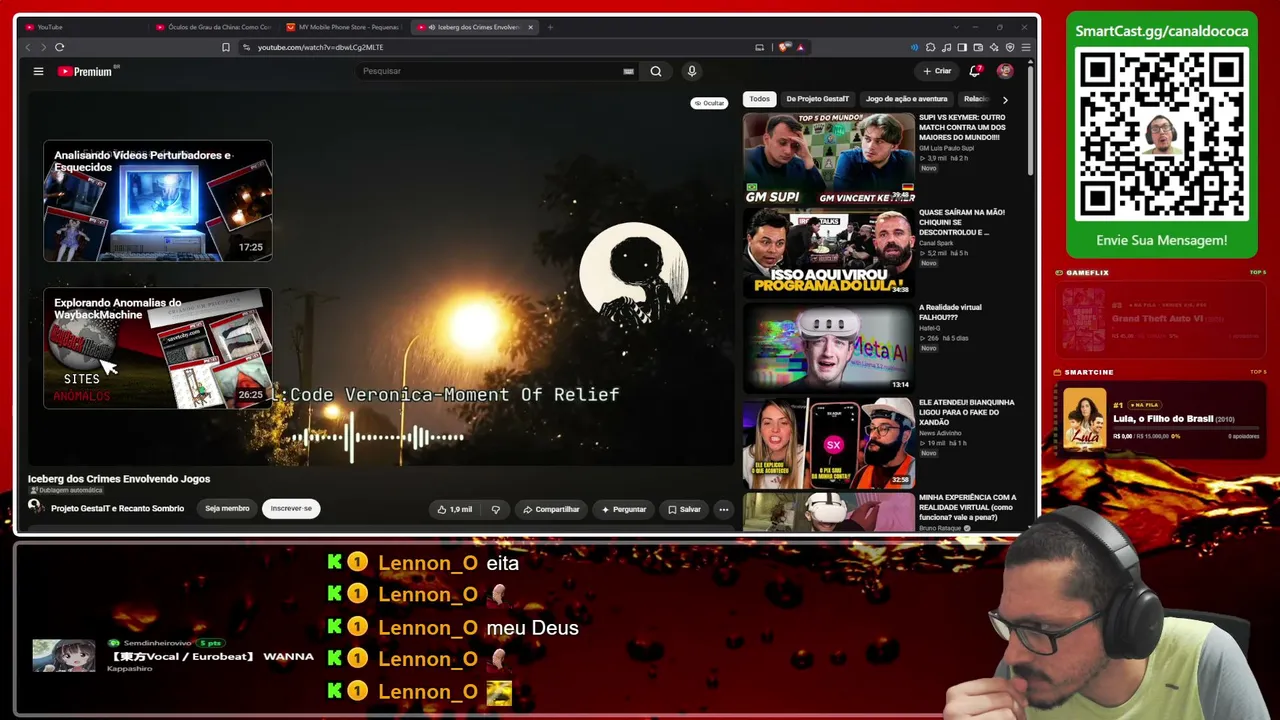Click the video title Iceberg dos Crimes Envolvendo Jogos
This screenshot has width=1280, height=720.
click(x=119, y=479)
